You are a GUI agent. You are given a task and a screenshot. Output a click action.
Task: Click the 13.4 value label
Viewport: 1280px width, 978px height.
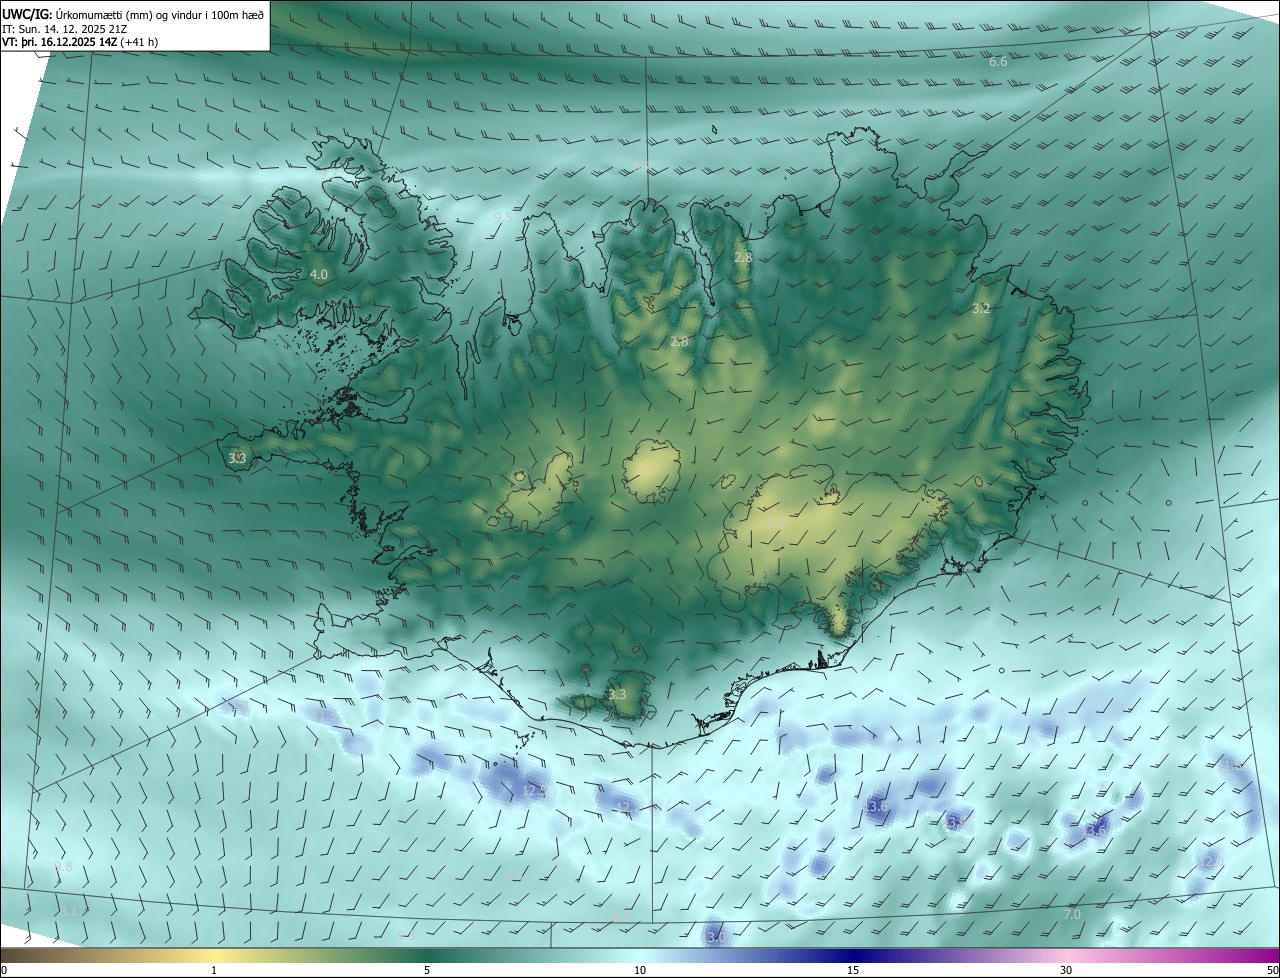pos(955,823)
